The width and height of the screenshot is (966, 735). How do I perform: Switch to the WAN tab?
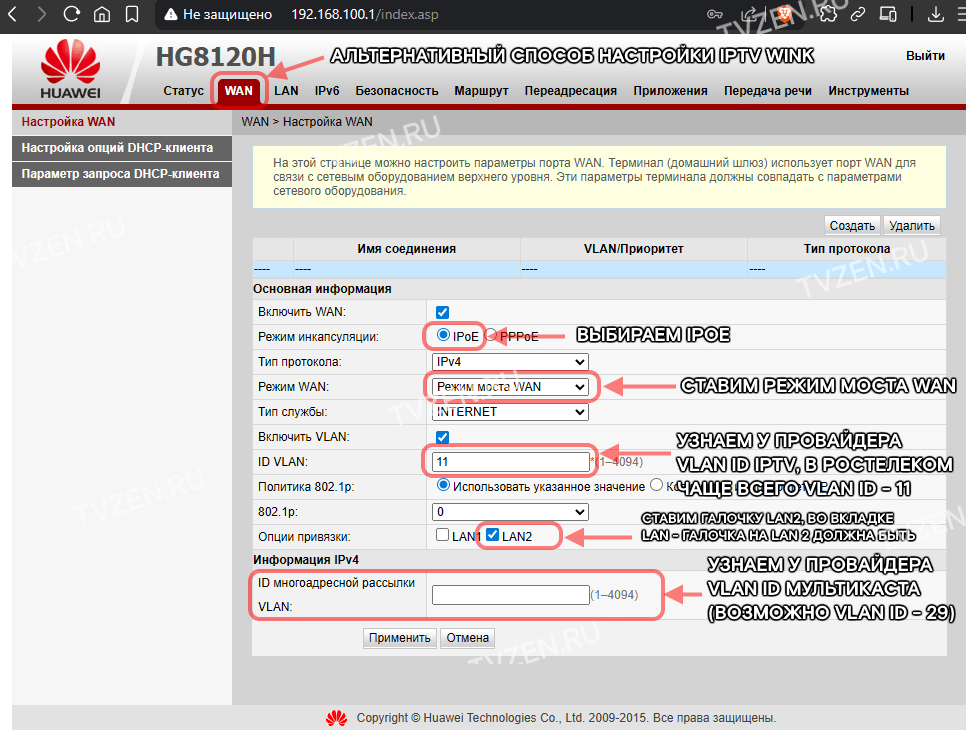(238, 91)
